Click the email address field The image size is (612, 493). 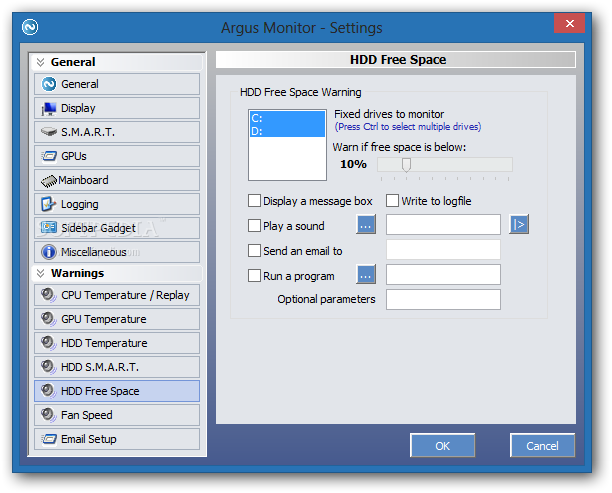click(x=443, y=250)
